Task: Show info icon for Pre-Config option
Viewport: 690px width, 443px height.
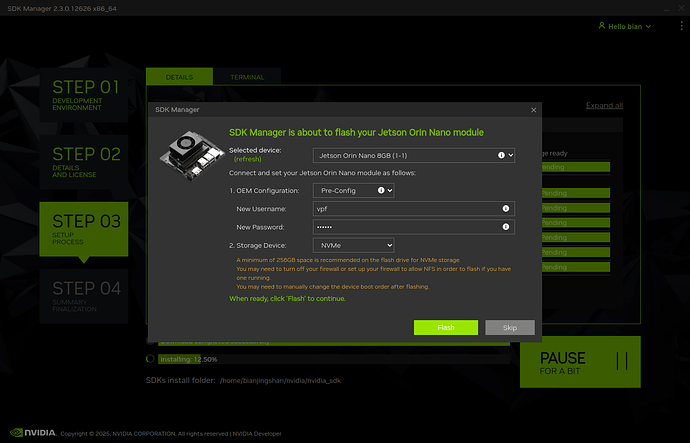Action: click(381, 190)
